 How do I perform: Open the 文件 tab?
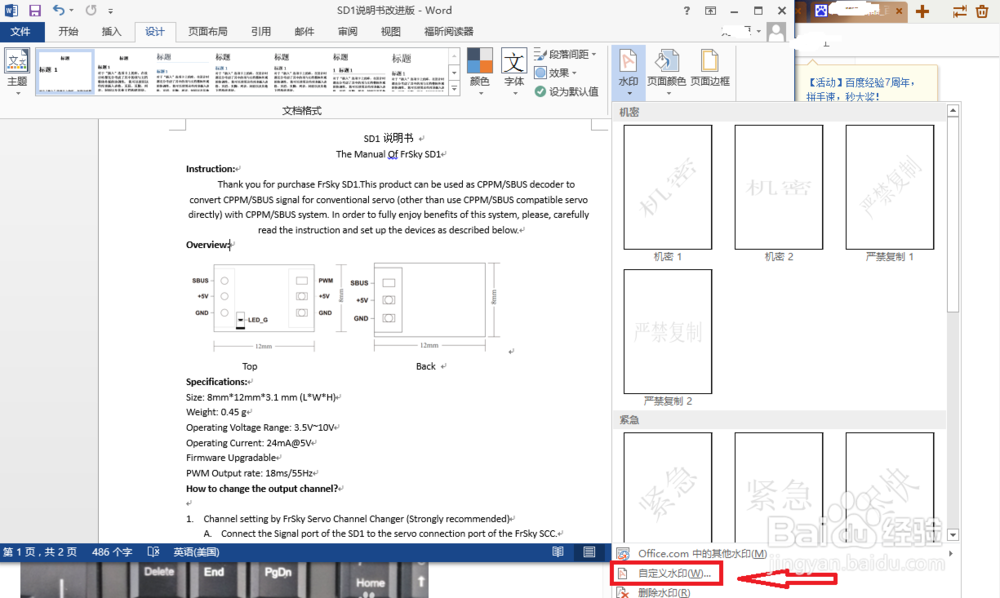(x=20, y=31)
